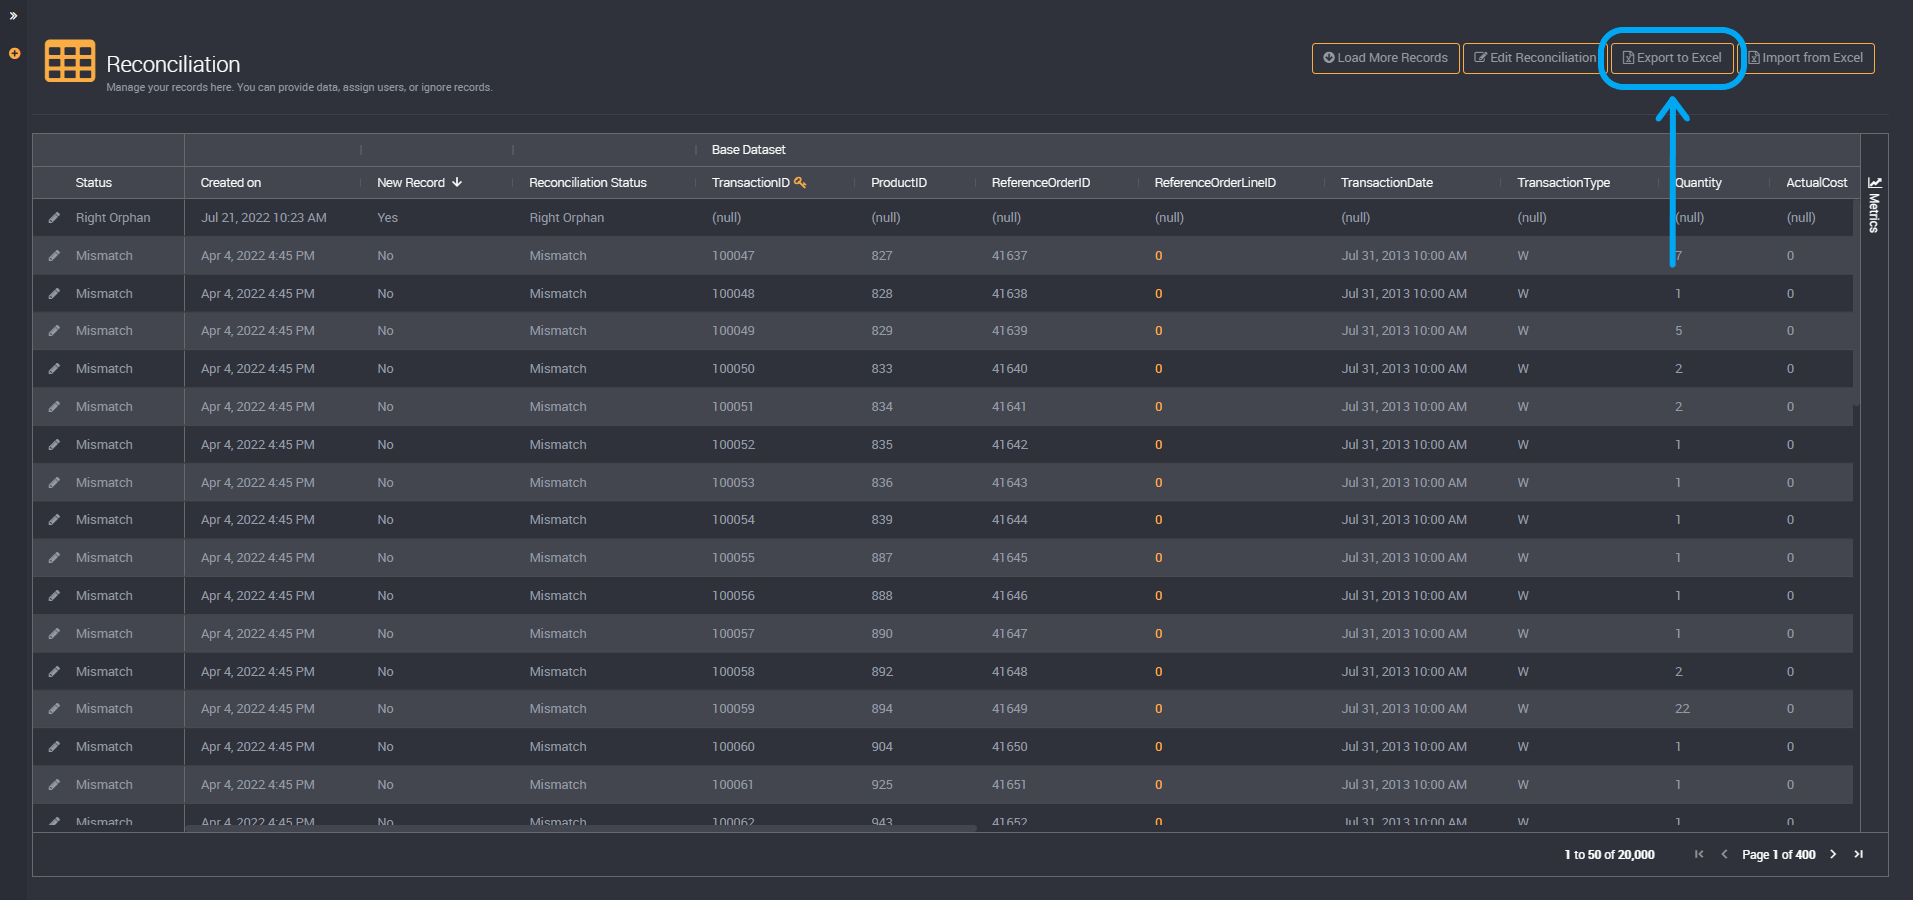
Task: Go to previous page of results
Action: pos(1724,854)
